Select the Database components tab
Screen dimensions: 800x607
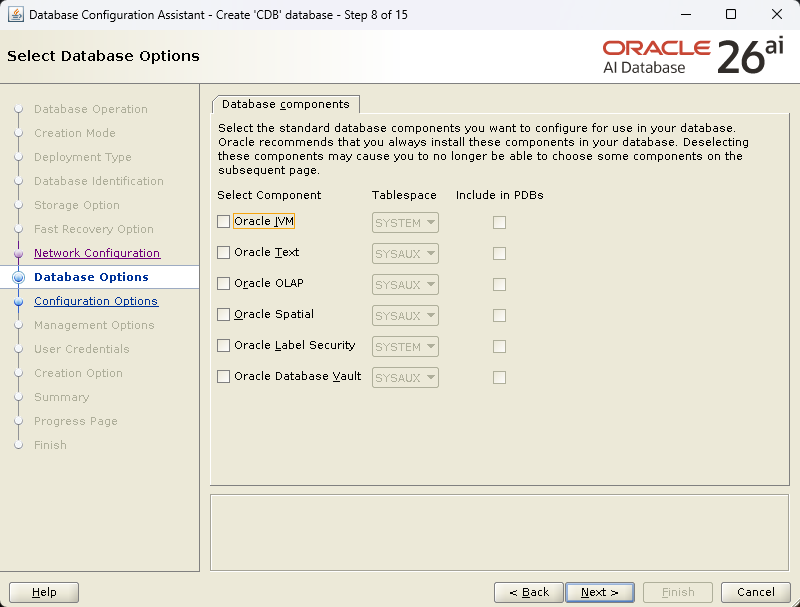(x=286, y=104)
